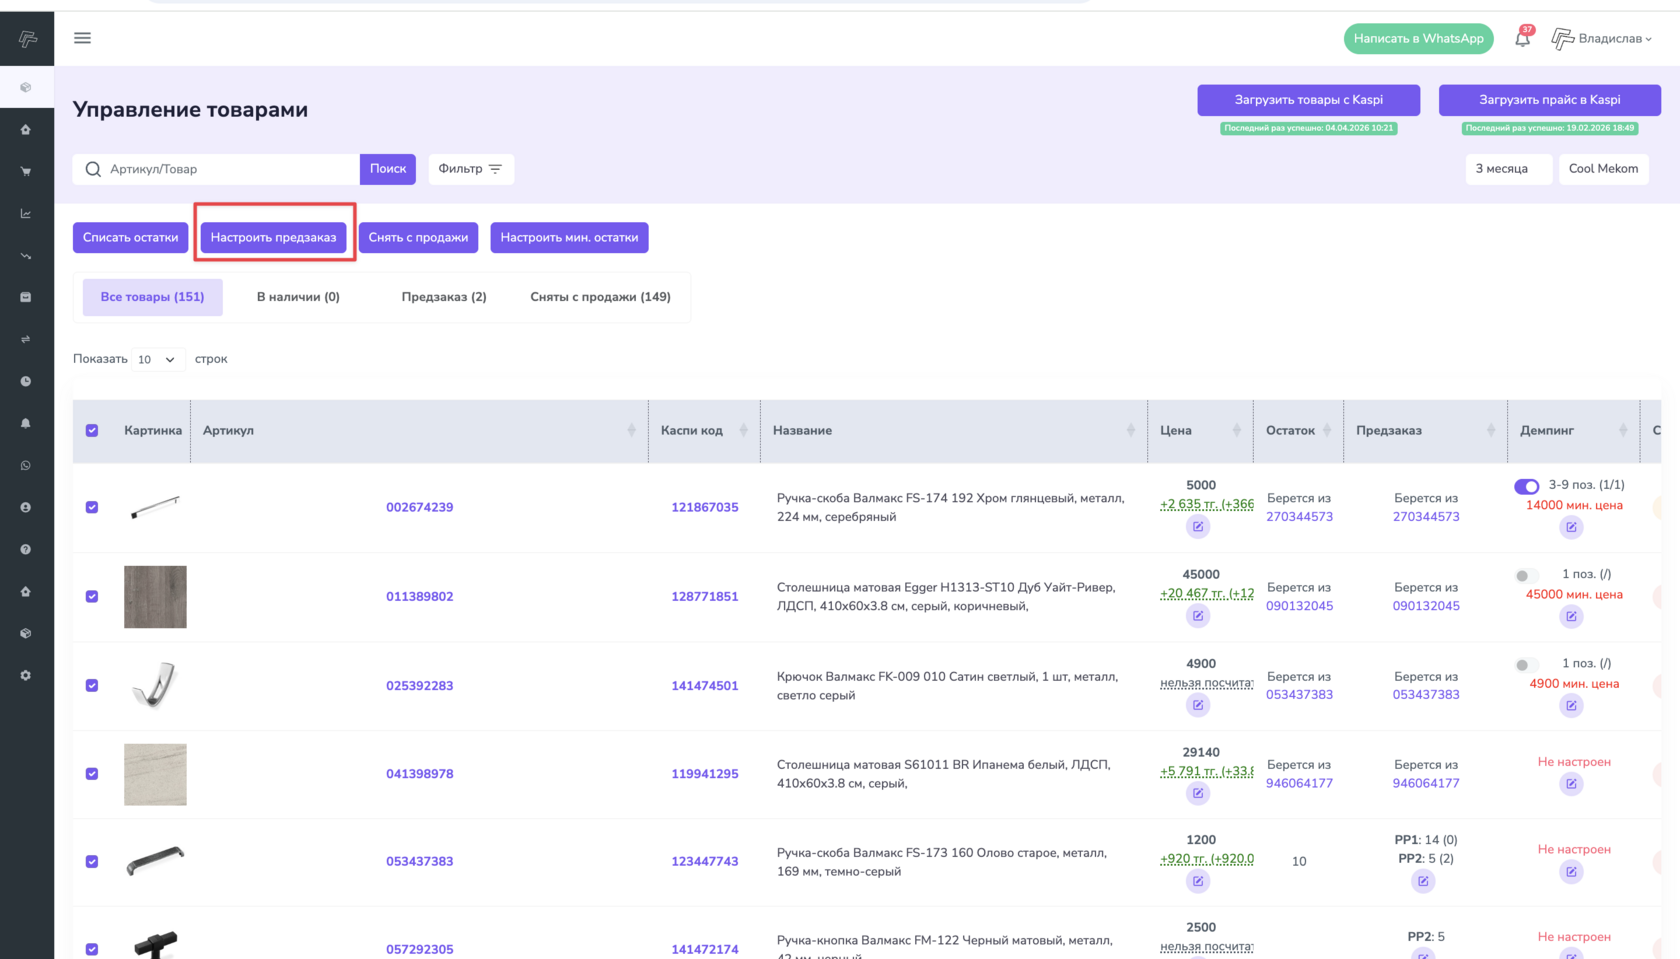Edit the price of product 002674239
This screenshot has width=1680, height=959.
click(x=1198, y=527)
